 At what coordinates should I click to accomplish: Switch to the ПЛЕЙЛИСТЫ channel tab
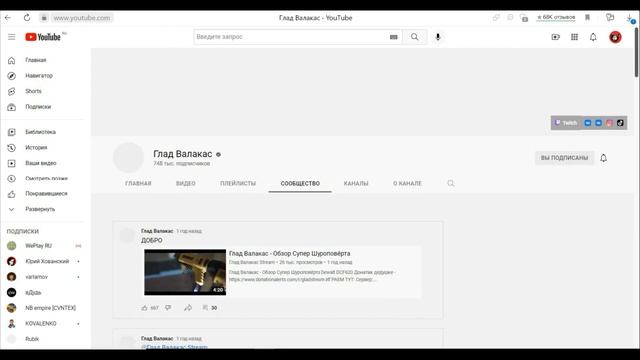[x=238, y=183]
